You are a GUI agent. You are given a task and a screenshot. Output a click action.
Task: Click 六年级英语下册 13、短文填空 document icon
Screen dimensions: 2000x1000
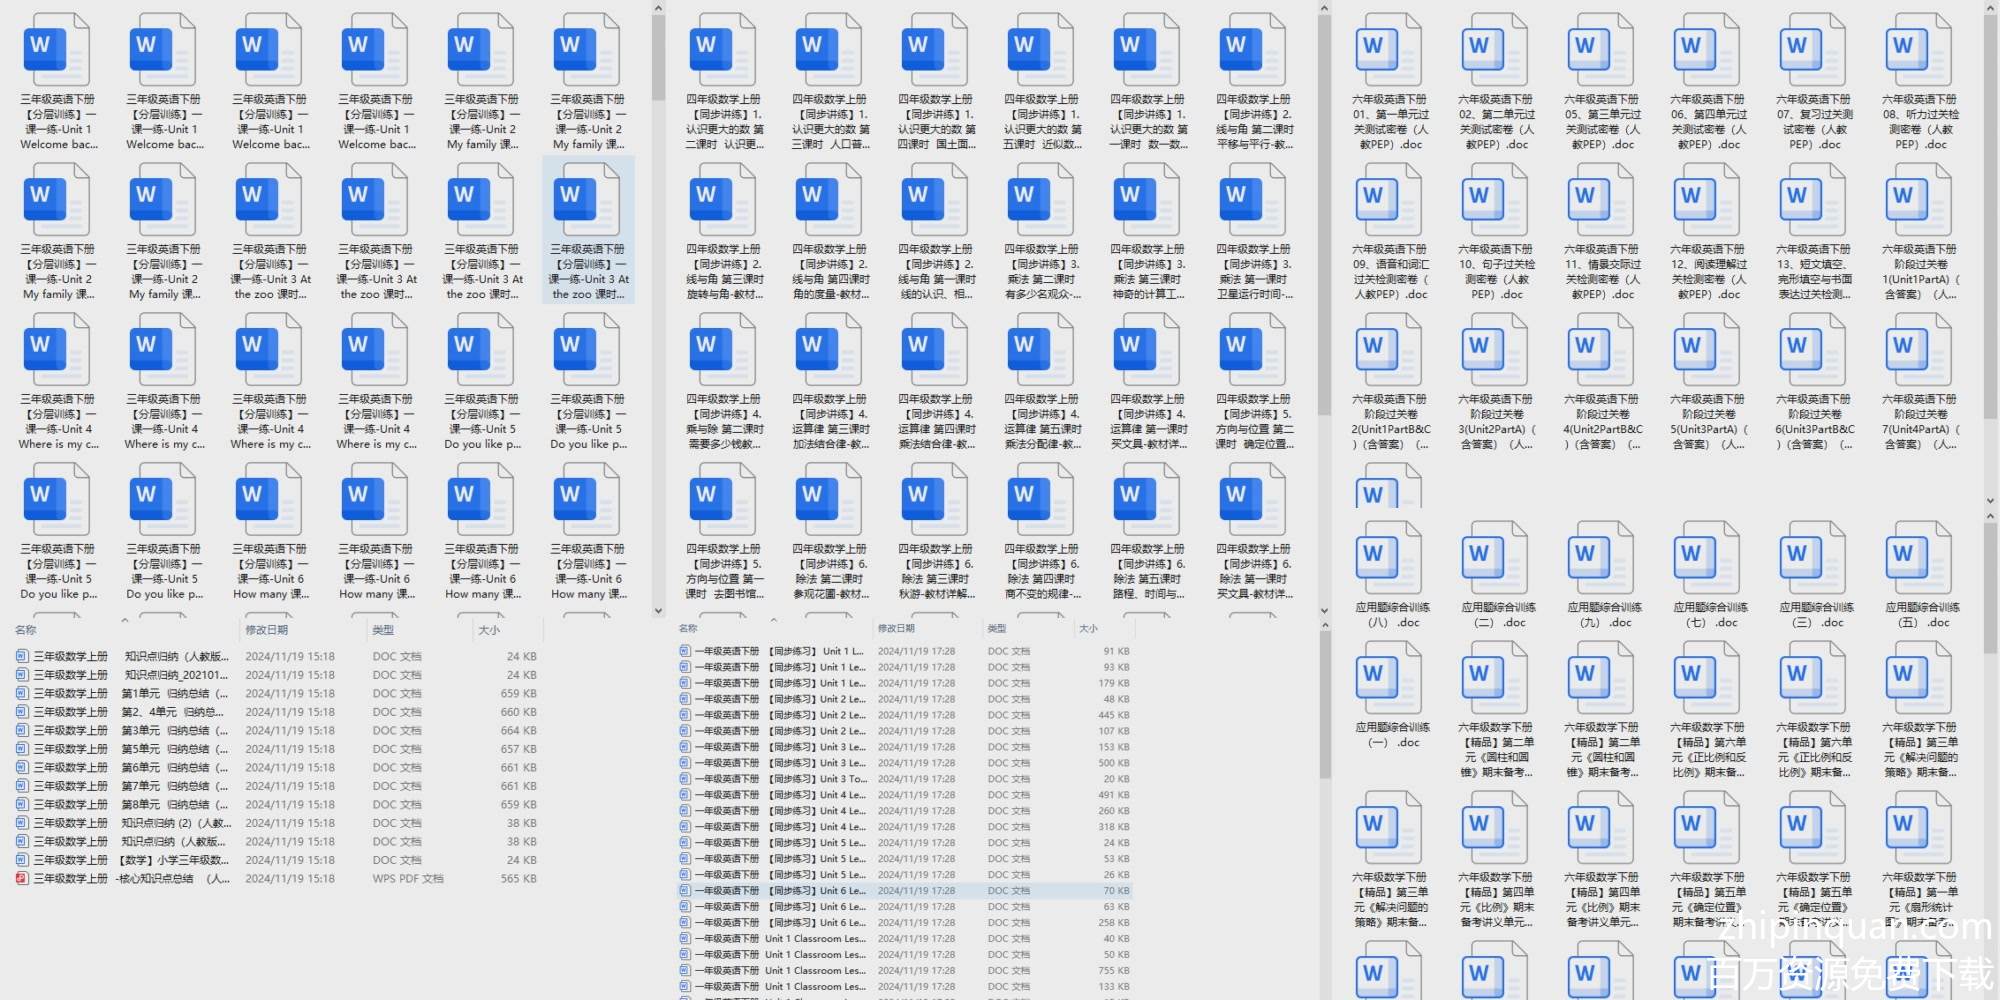pyautogui.click(x=1813, y=205)
